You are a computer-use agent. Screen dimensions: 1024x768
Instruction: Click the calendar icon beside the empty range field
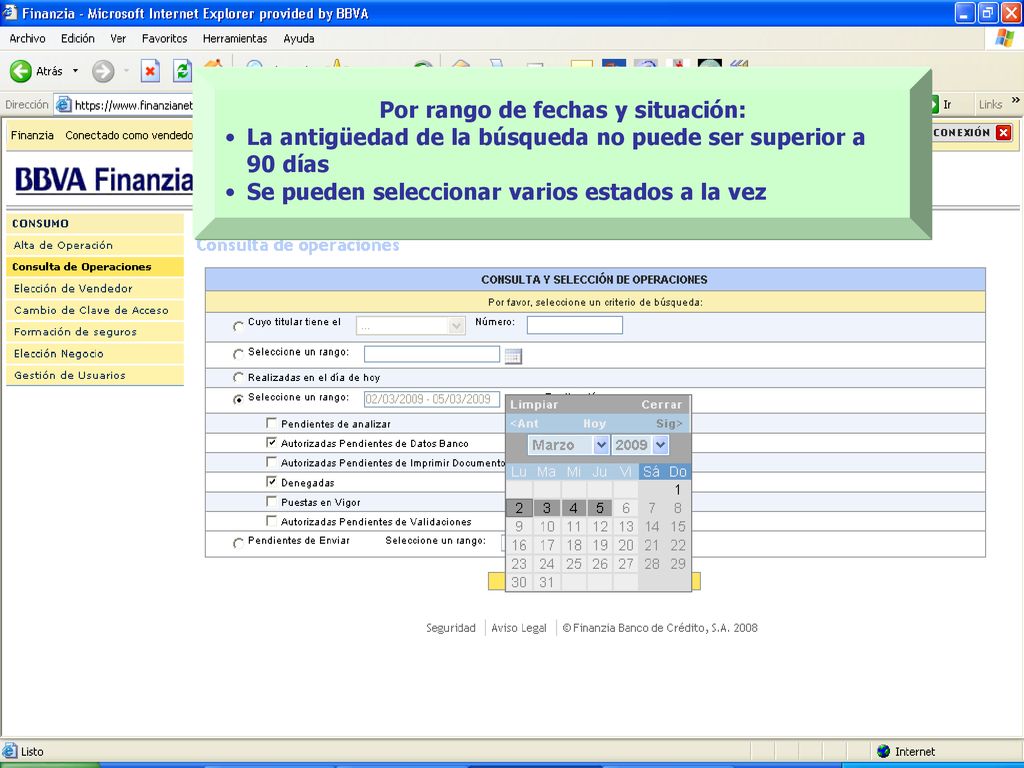(513, 356)
